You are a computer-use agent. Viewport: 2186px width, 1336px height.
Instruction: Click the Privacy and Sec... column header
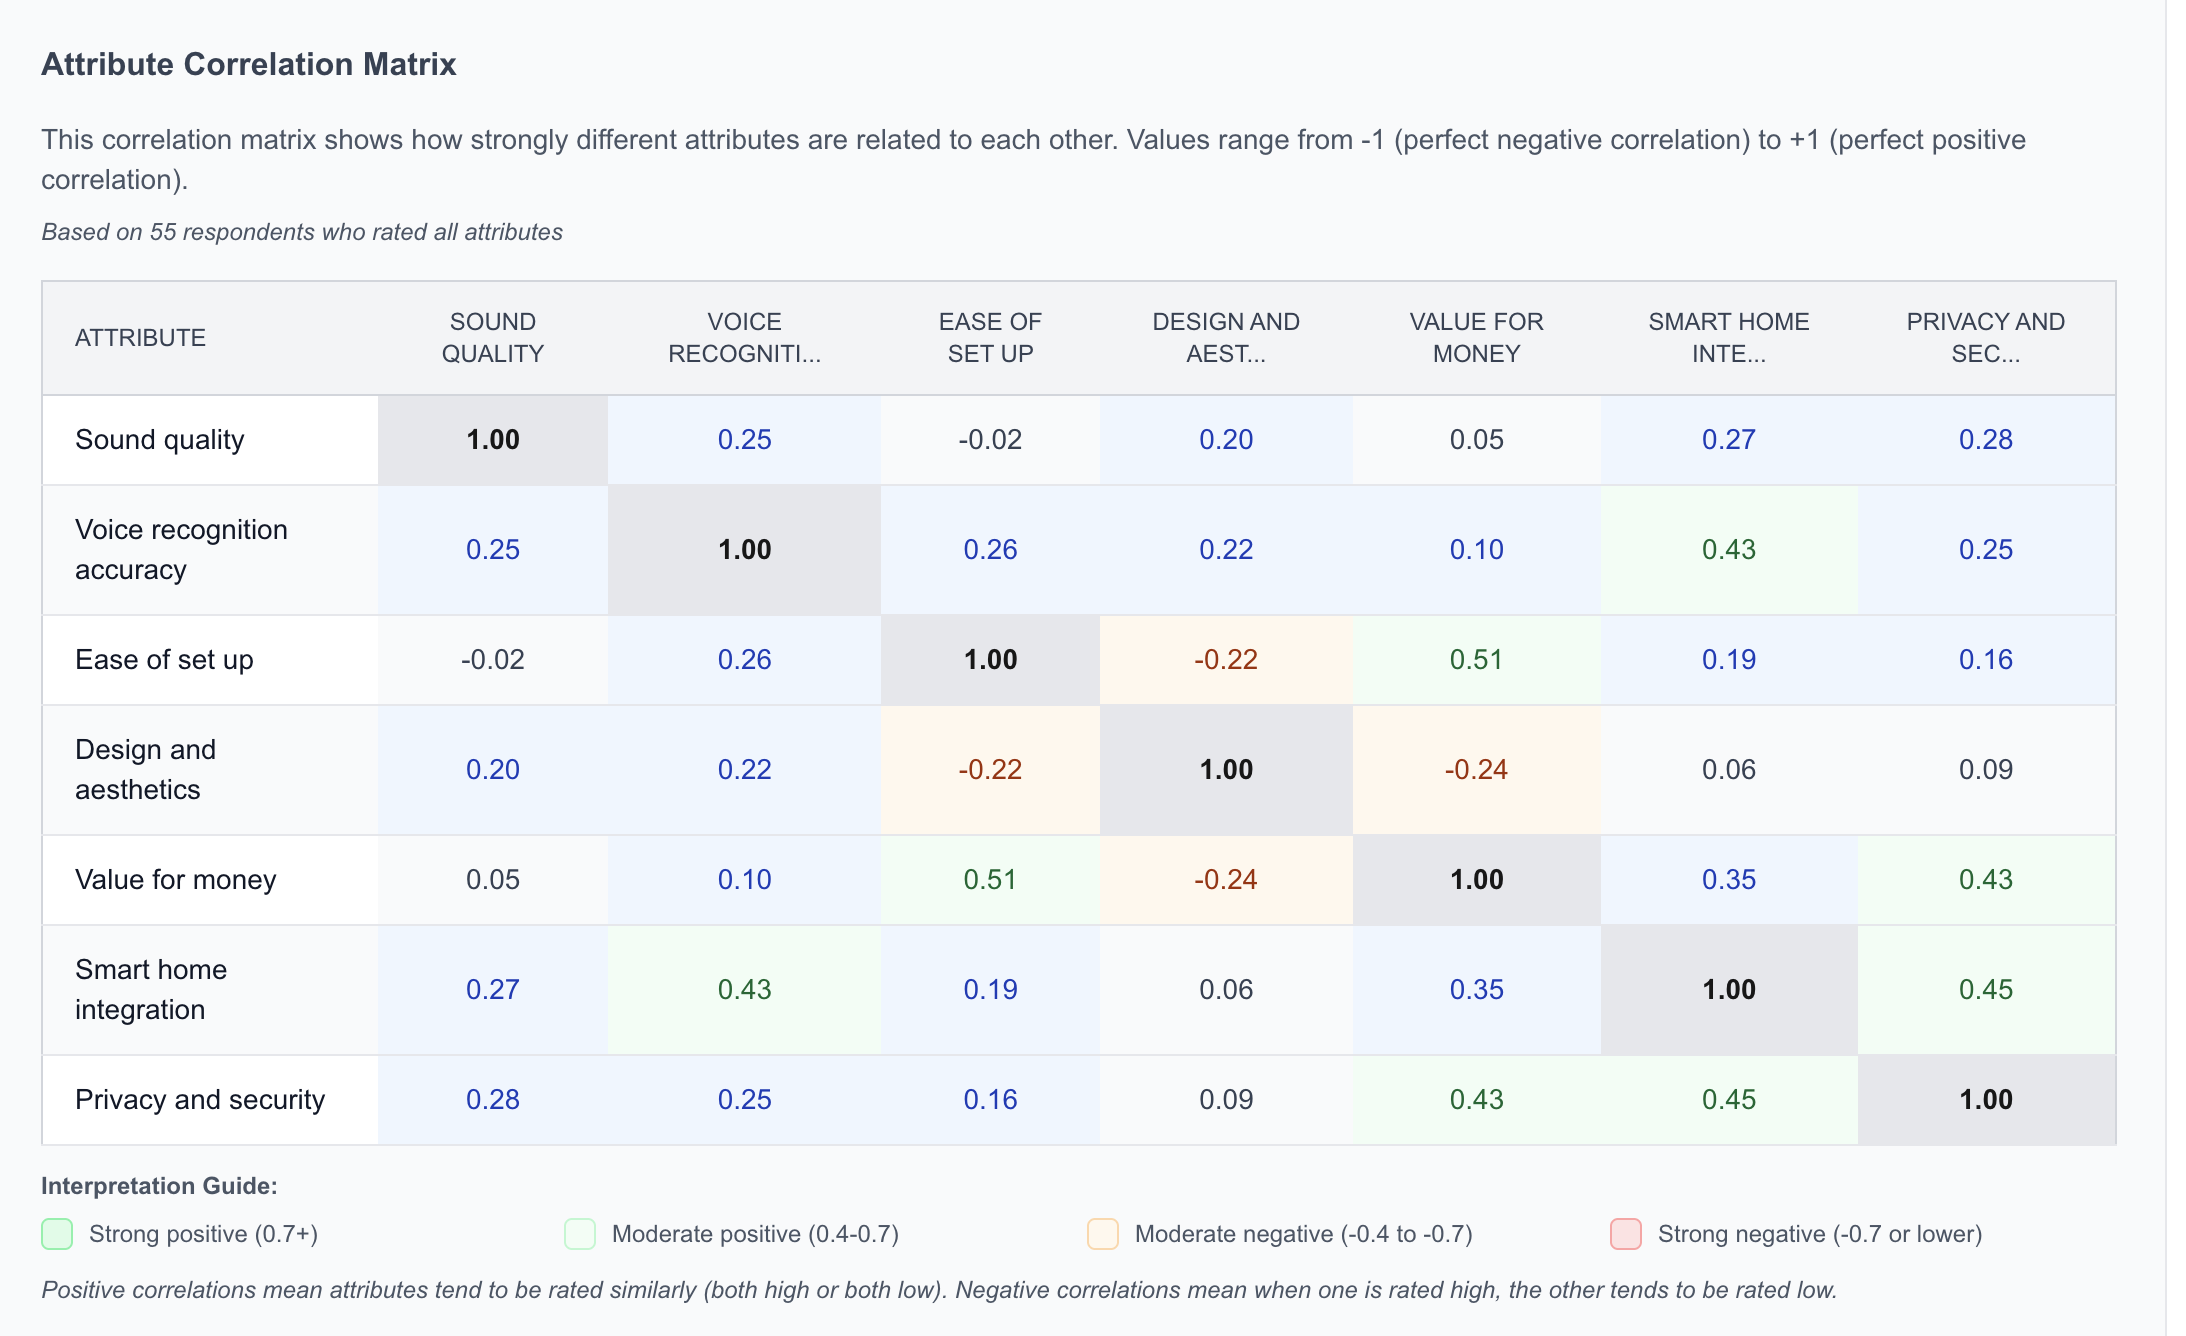(x=1985, y=338)
